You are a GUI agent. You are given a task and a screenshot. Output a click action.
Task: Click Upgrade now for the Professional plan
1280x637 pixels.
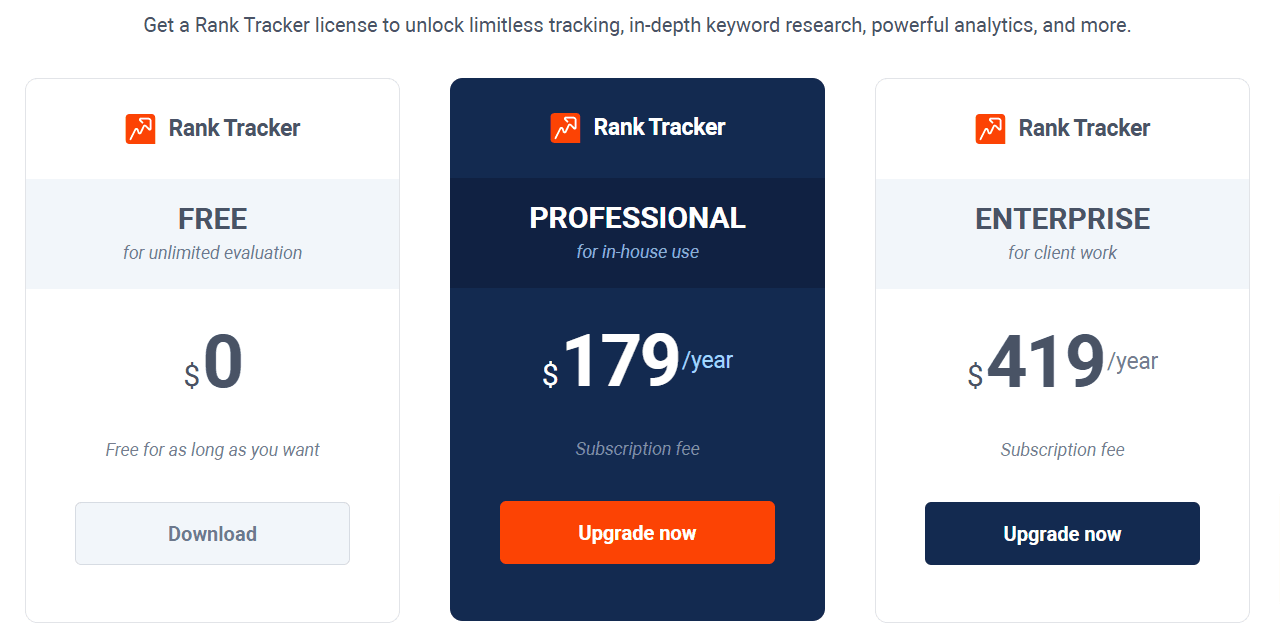pos(637,532)
